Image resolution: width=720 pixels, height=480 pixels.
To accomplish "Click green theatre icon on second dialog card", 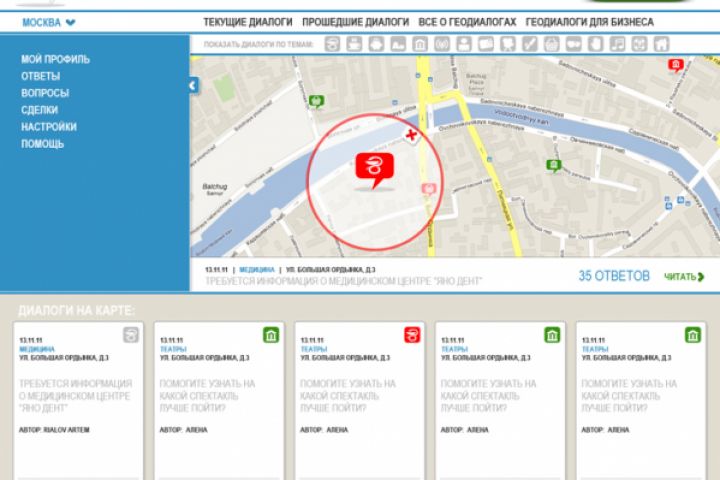I will click(x=271, y=335).
